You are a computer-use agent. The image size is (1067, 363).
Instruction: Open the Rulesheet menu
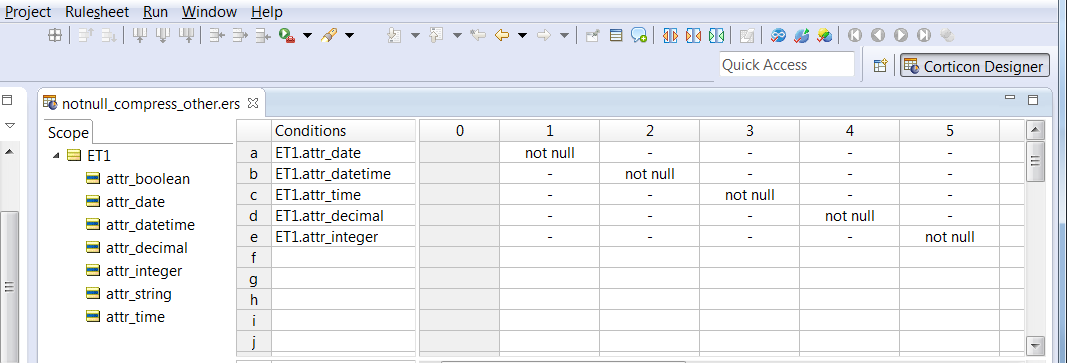[x=92, y=12]
